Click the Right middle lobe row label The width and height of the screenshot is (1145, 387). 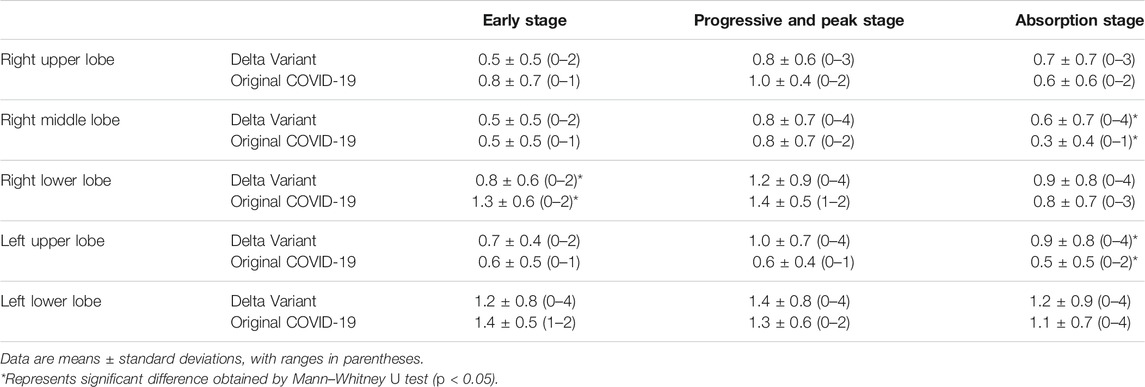59,120
